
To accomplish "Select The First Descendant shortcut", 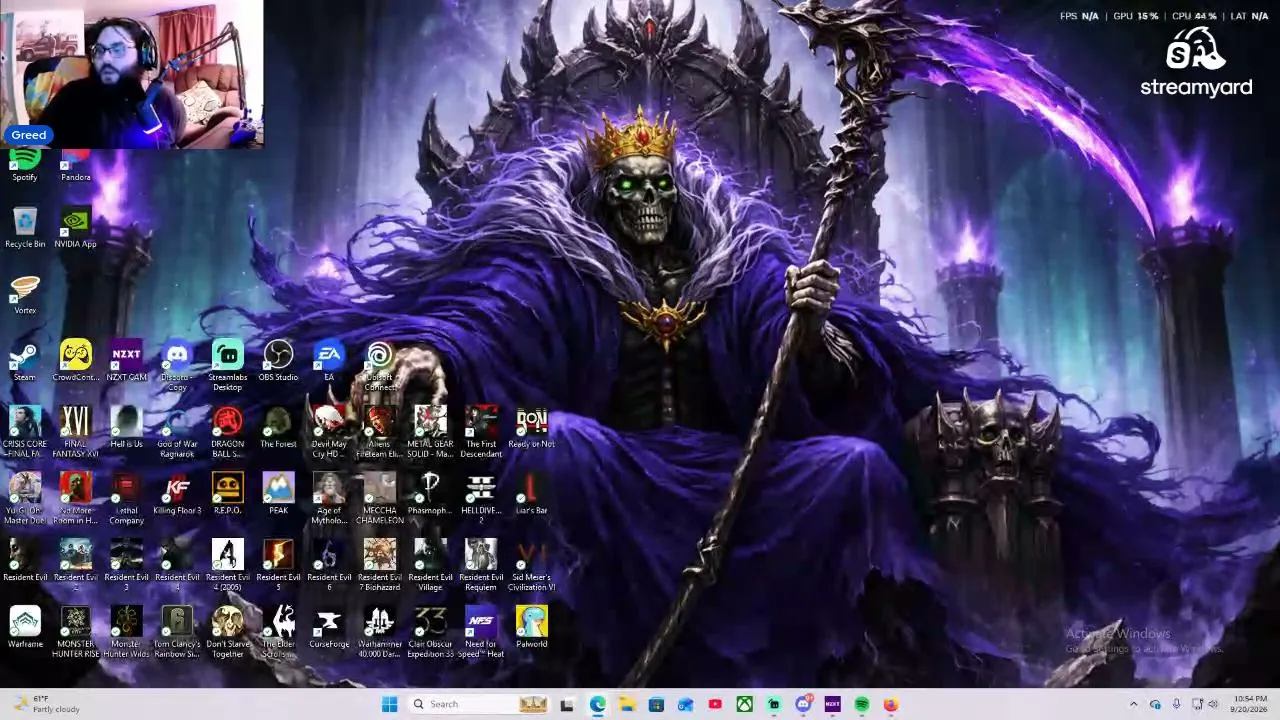I will pyautogui.click(x=481, y=433).
